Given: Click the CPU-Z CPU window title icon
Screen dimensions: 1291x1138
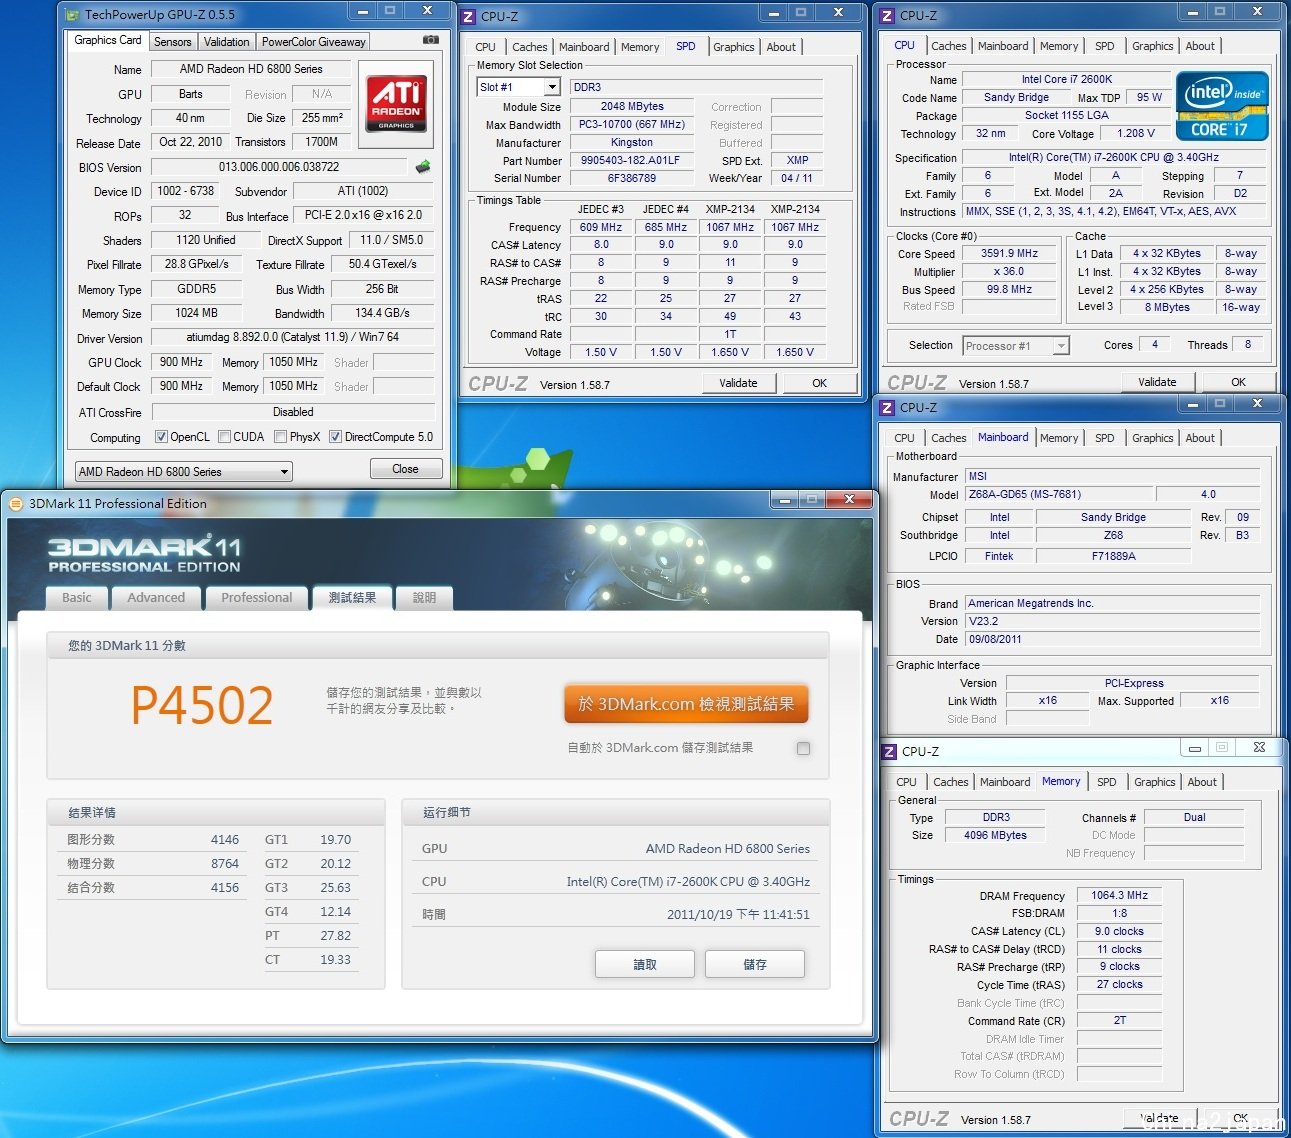Looking at the screenshot, I should click(x=887, y=15).
